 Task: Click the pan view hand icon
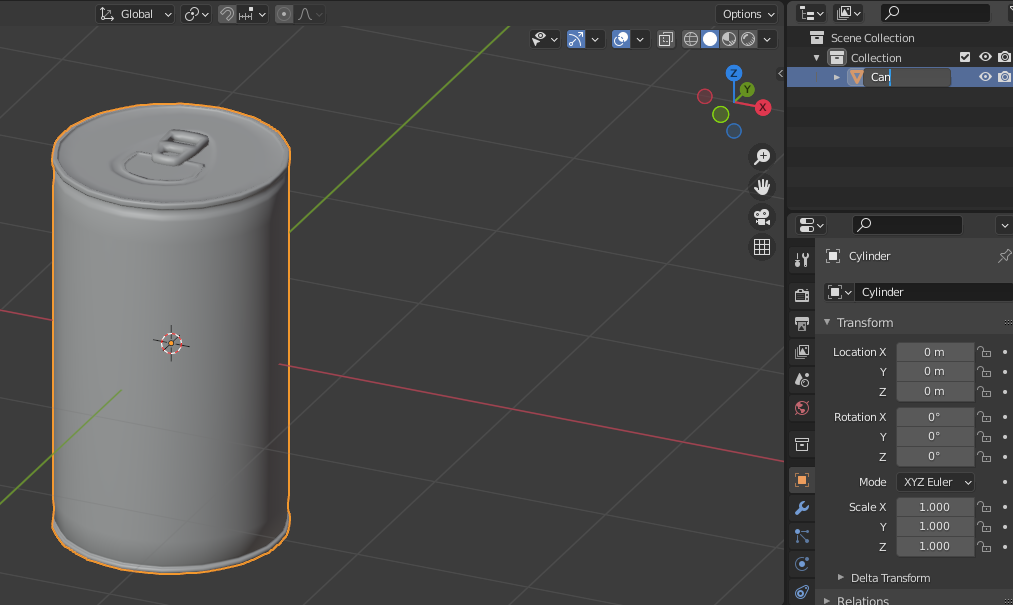(762, 186)
